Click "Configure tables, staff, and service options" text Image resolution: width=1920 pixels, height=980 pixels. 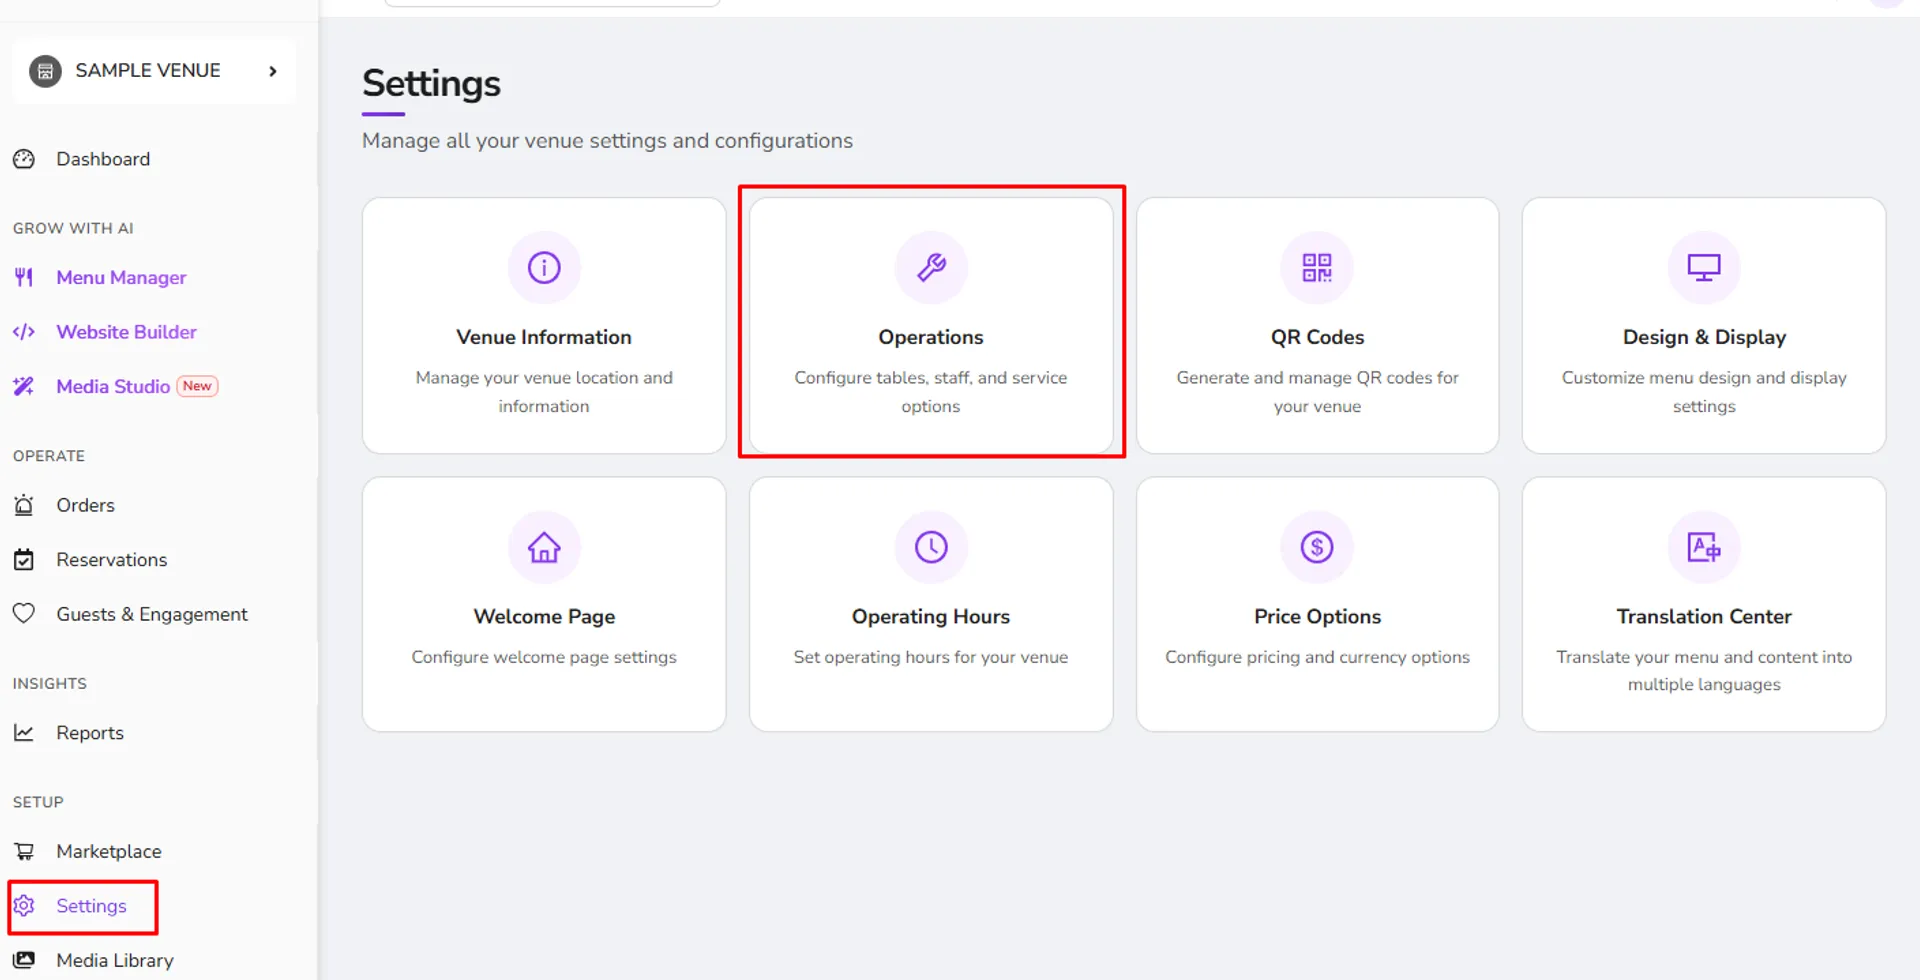tap(931, 392)
